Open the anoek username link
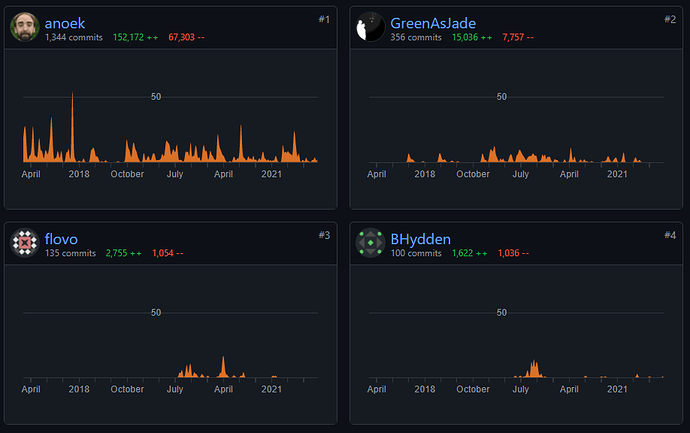Screen dimensions: 690x433 [64, 21]
